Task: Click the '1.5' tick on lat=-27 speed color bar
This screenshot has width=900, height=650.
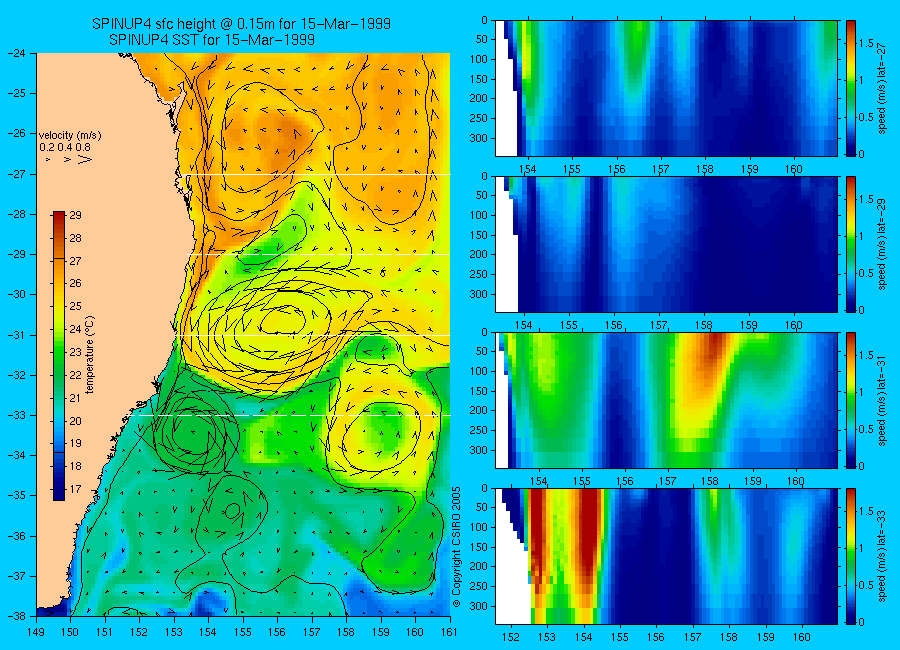Action: point(867,44)
